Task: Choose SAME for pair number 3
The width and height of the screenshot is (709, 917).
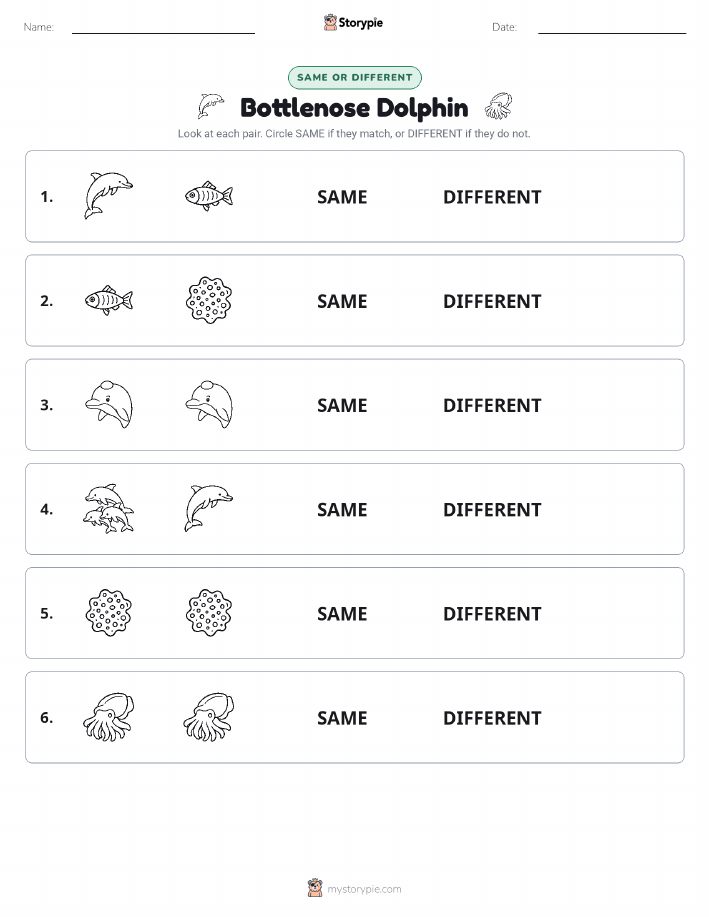Action: 342,405
